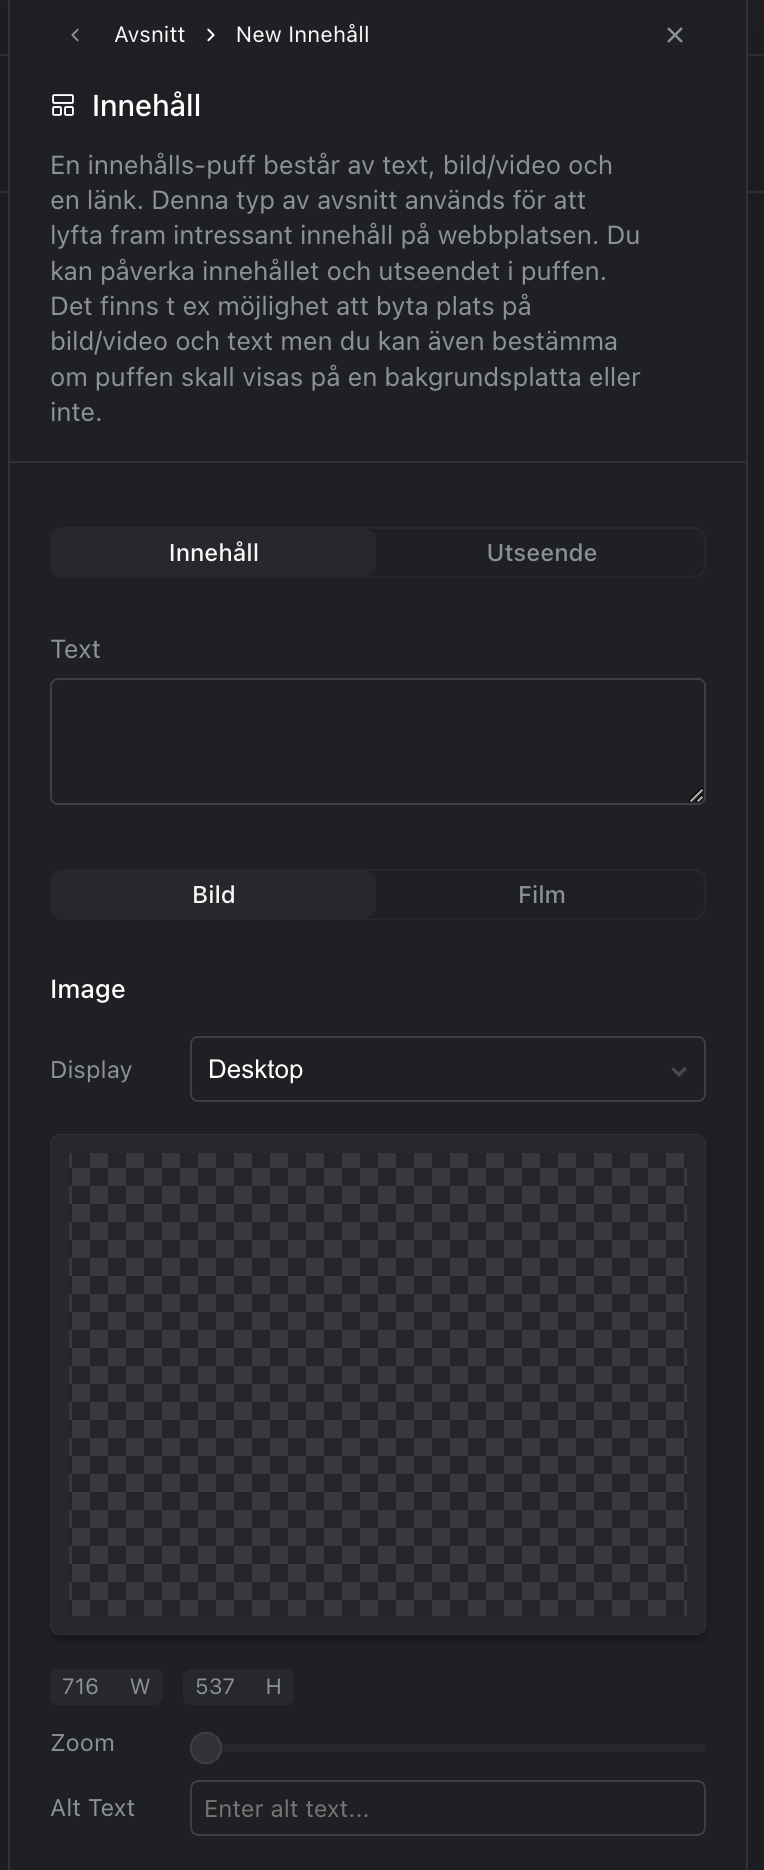Screen dimensions: 764x1870
Task: Click the resize handle of the Text area
Action: 696,795
